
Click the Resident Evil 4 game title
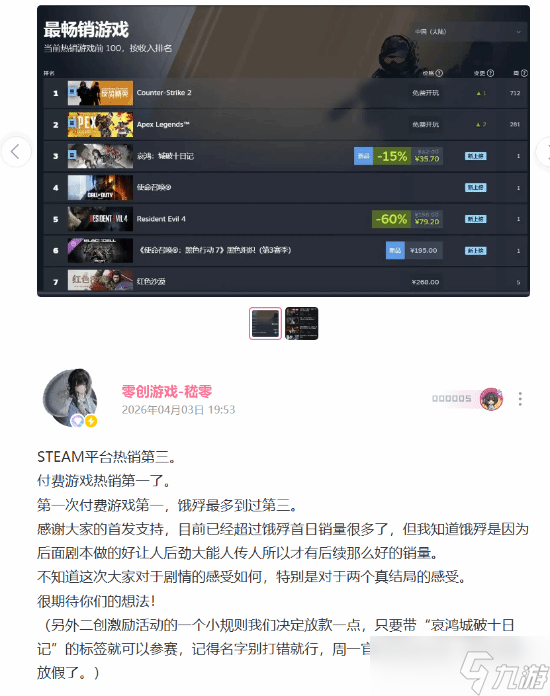(x=161, y=219)
